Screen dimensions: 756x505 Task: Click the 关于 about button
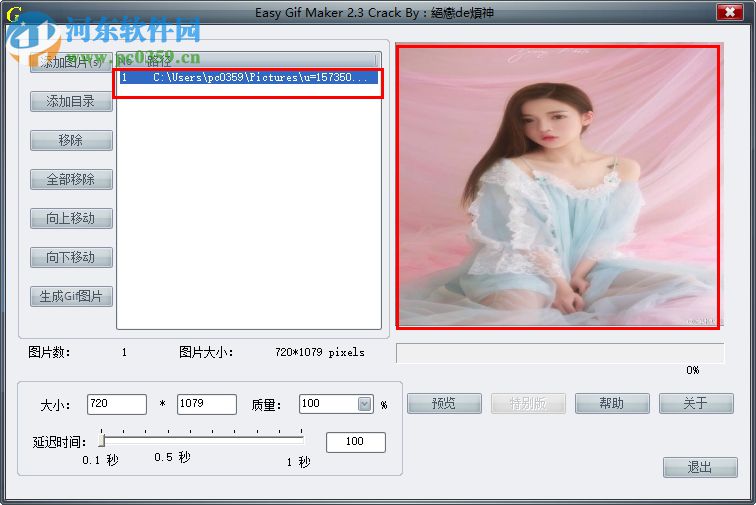tap(696, 404)
